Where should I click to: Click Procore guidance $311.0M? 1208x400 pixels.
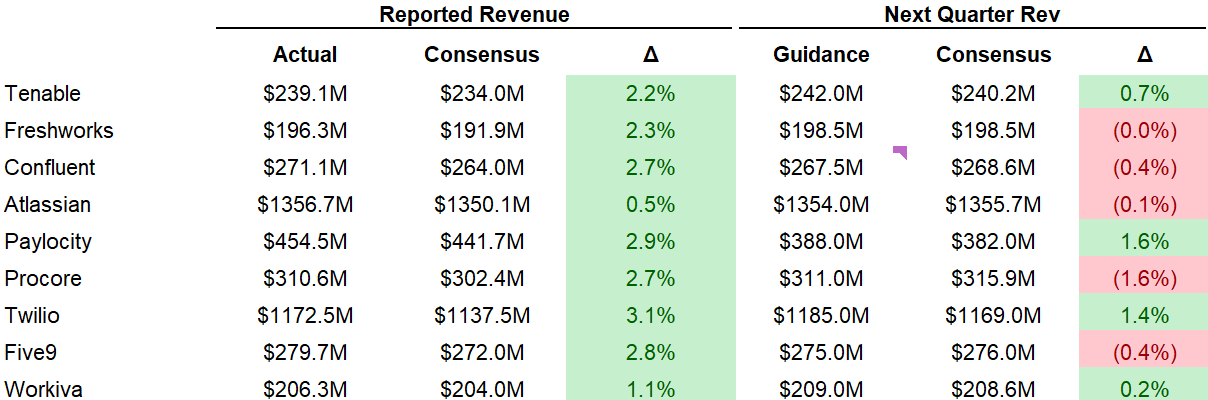coord(821,278)
